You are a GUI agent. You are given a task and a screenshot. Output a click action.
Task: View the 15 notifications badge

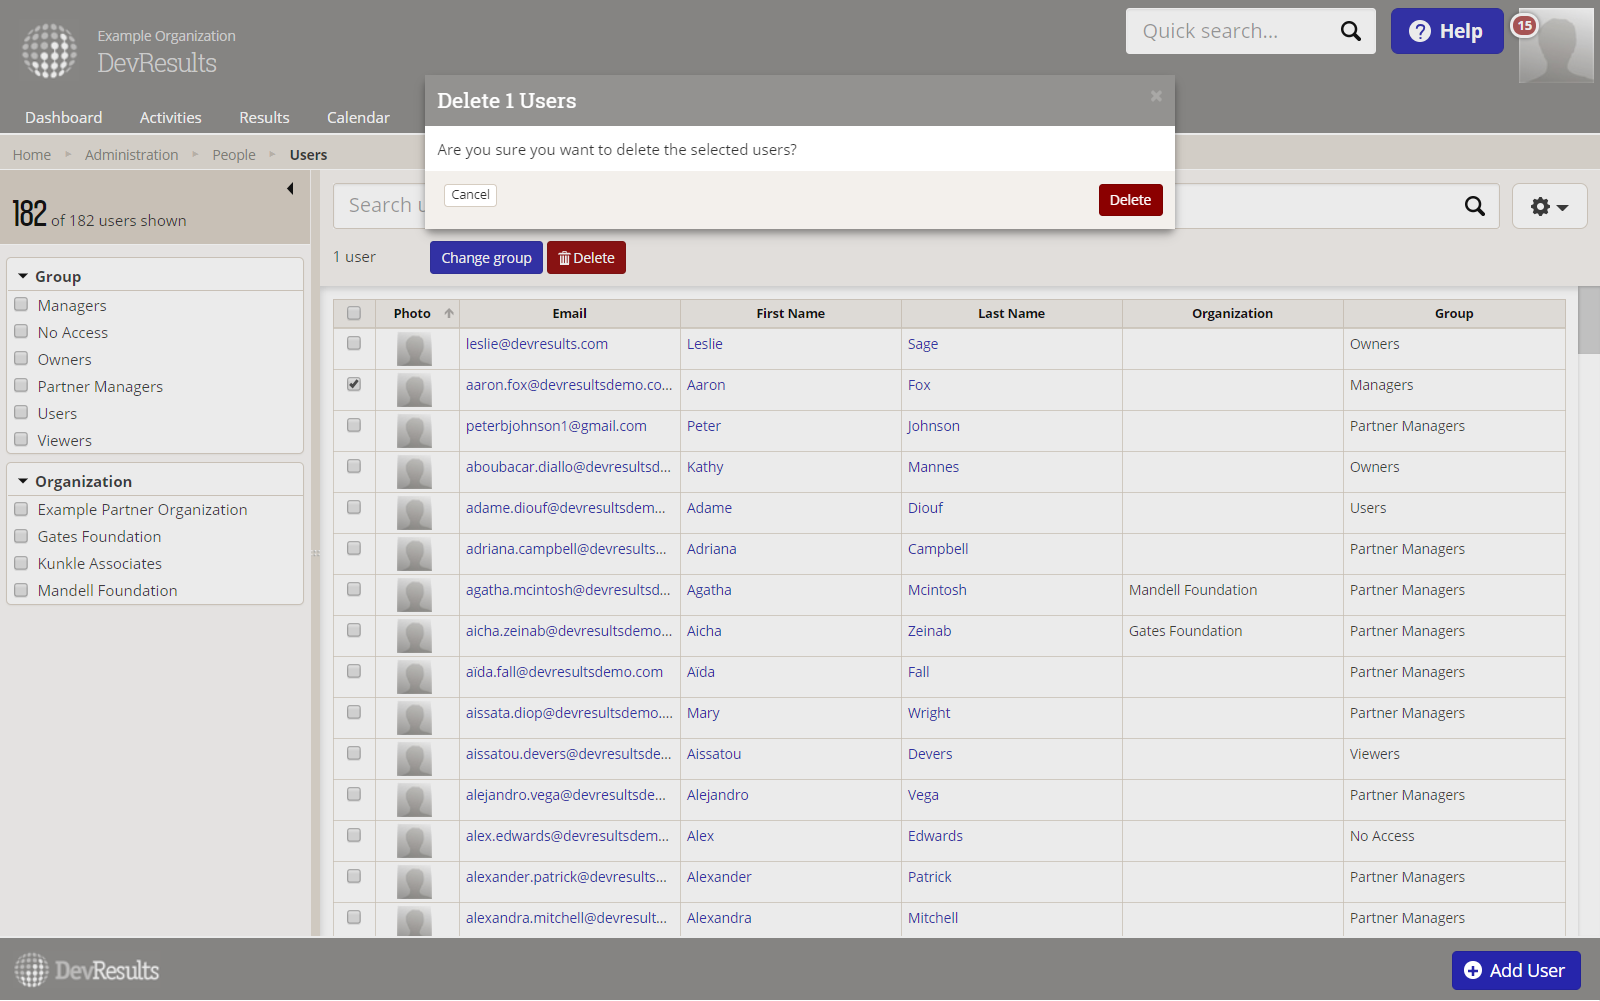(1524, 25)
